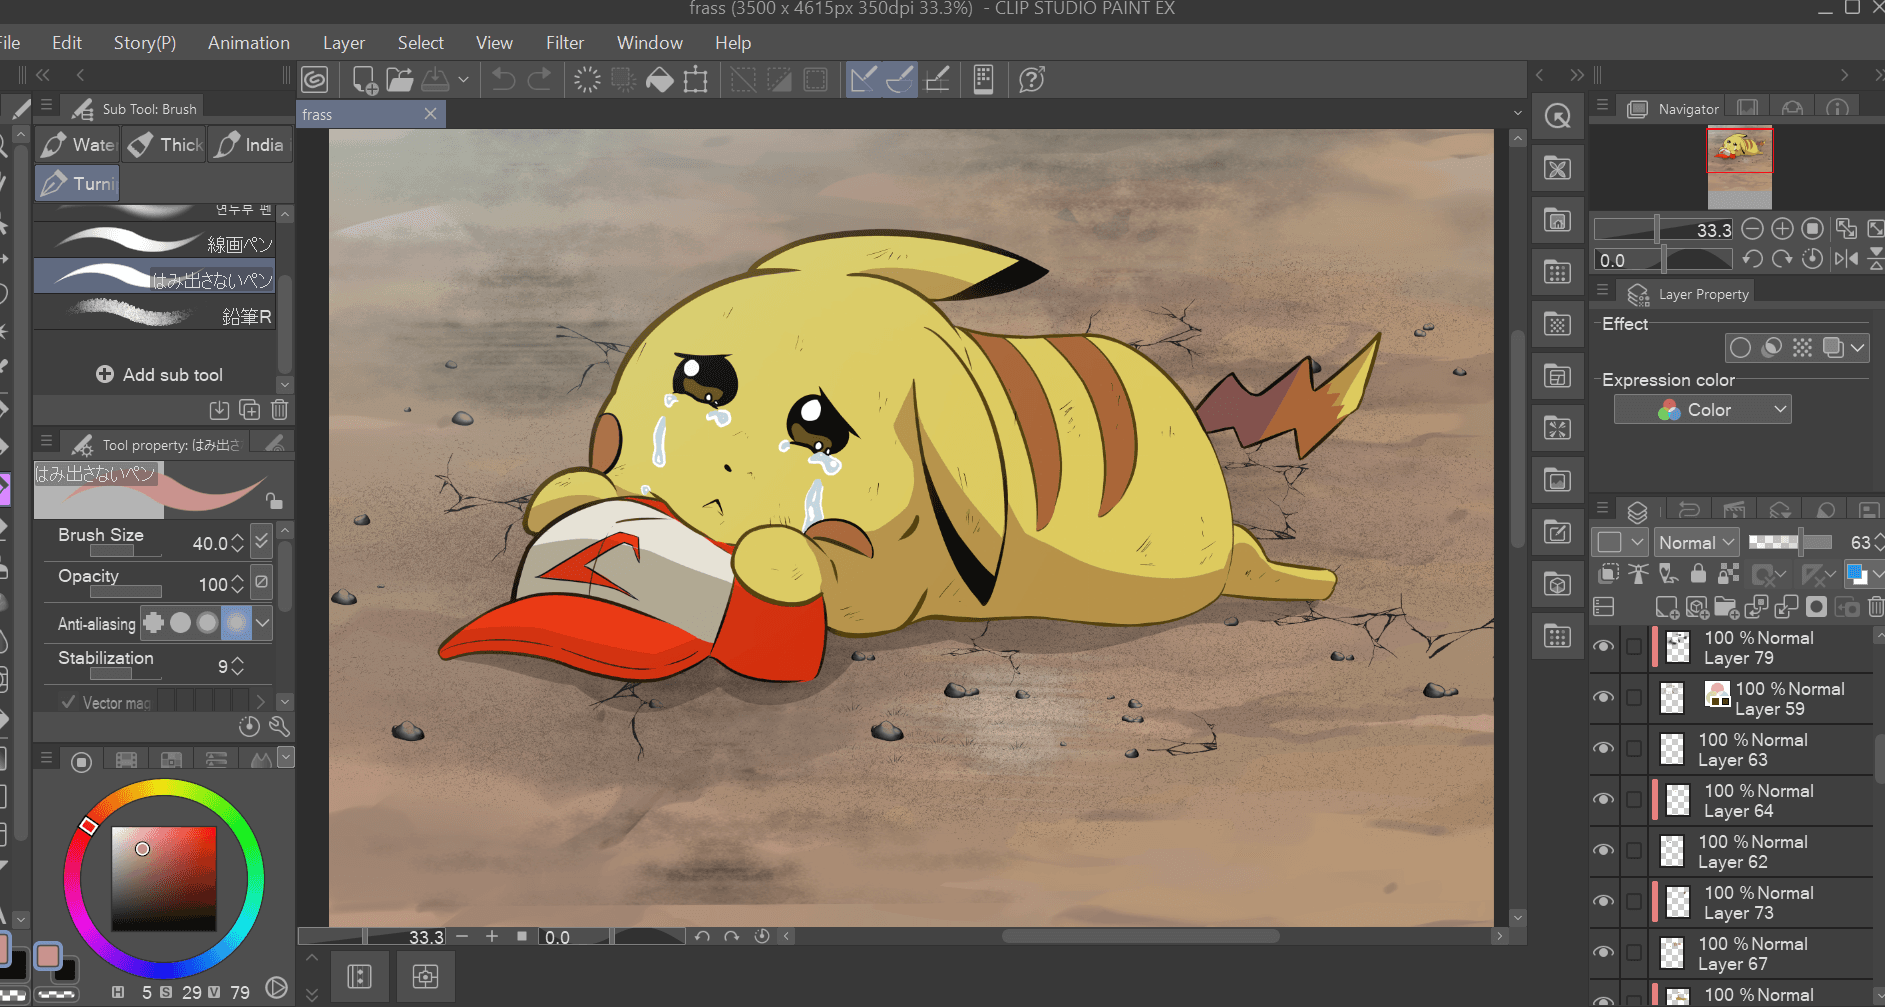This screenshot has width=1885, height=1007.
Task: Click the Add sub tool button
Action: point(159,375)
